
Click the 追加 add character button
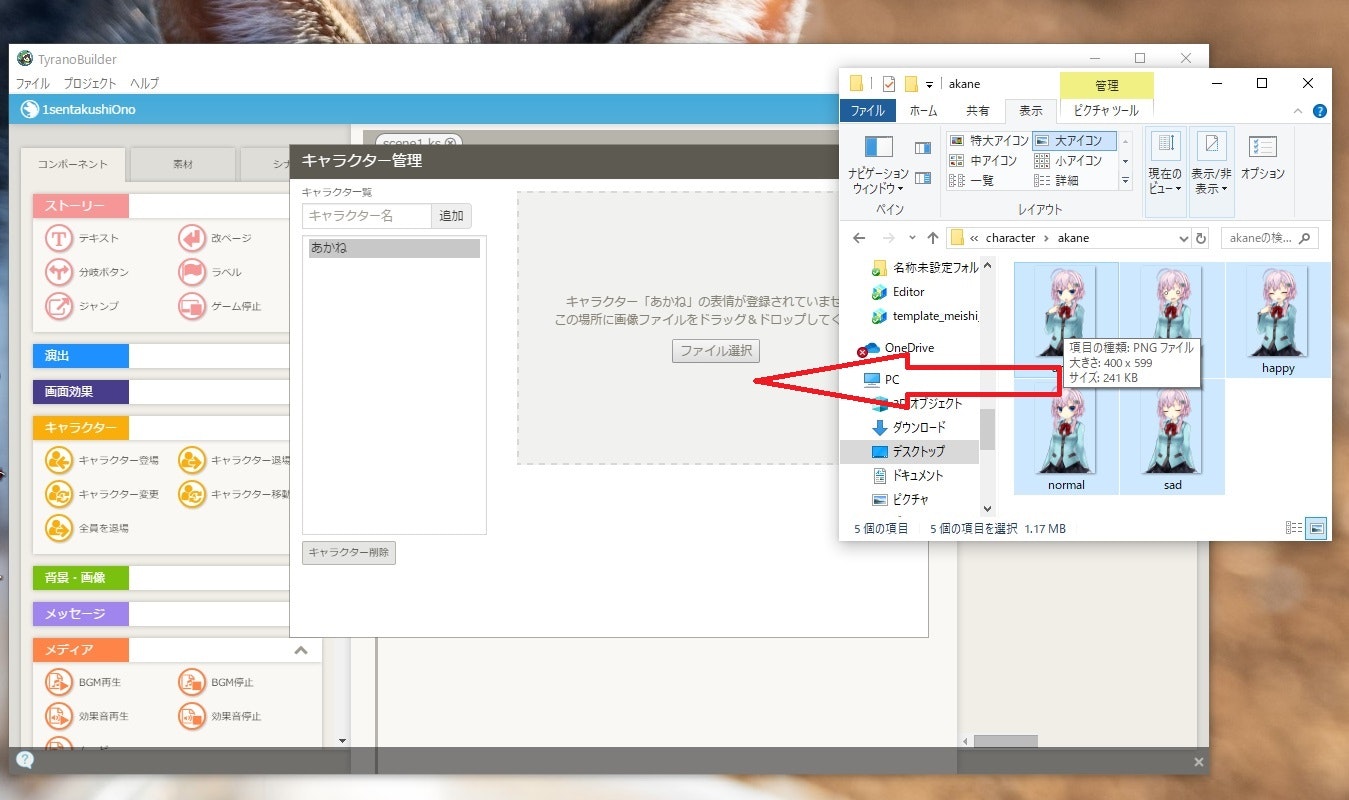451,216
